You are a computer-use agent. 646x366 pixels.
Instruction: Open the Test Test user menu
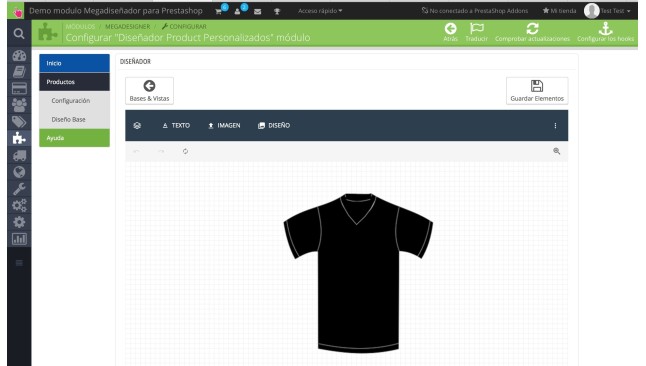point(616,11)
